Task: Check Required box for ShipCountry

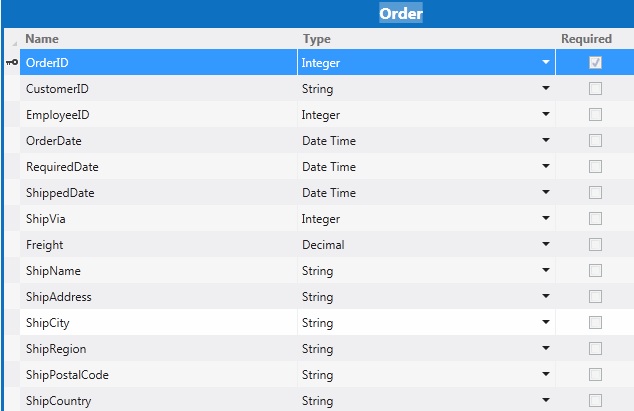Action: click(595, 401)
